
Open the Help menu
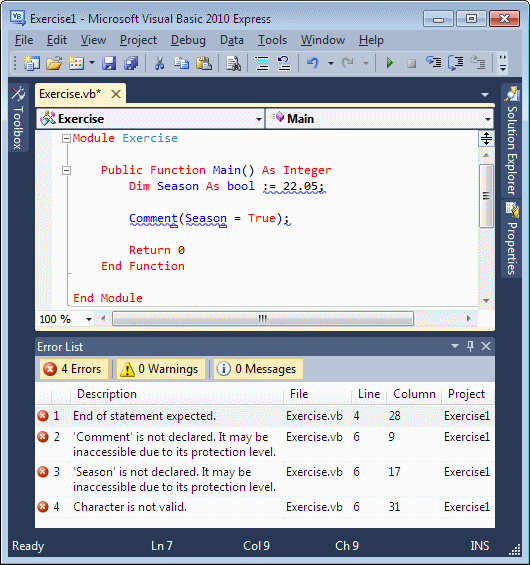pyautogui.click(x=371, y=40)
